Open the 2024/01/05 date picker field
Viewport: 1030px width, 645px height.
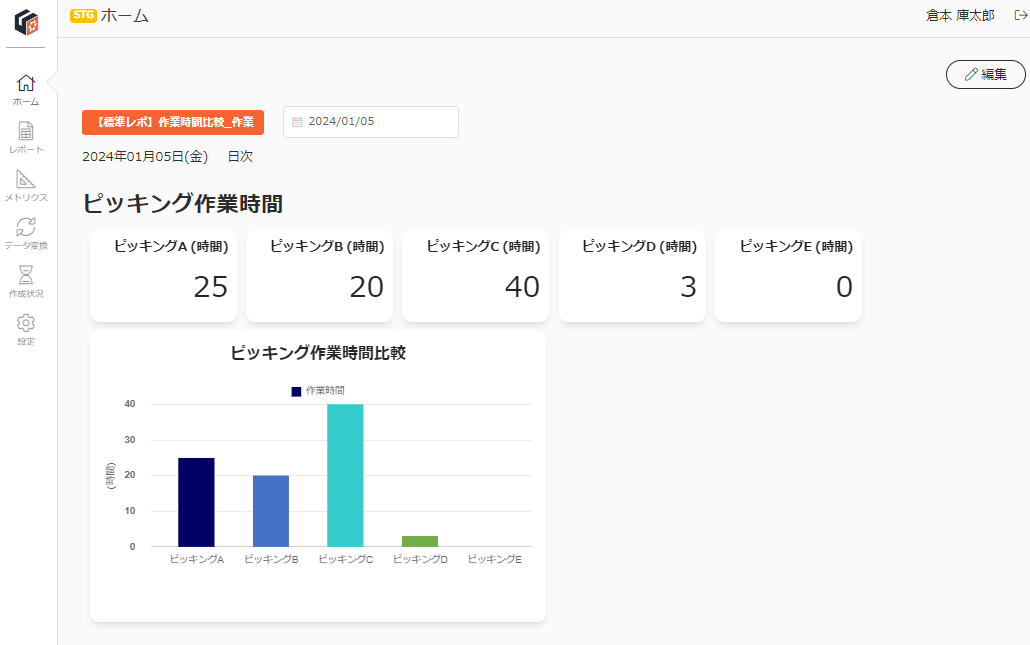(x=370, y=122)
